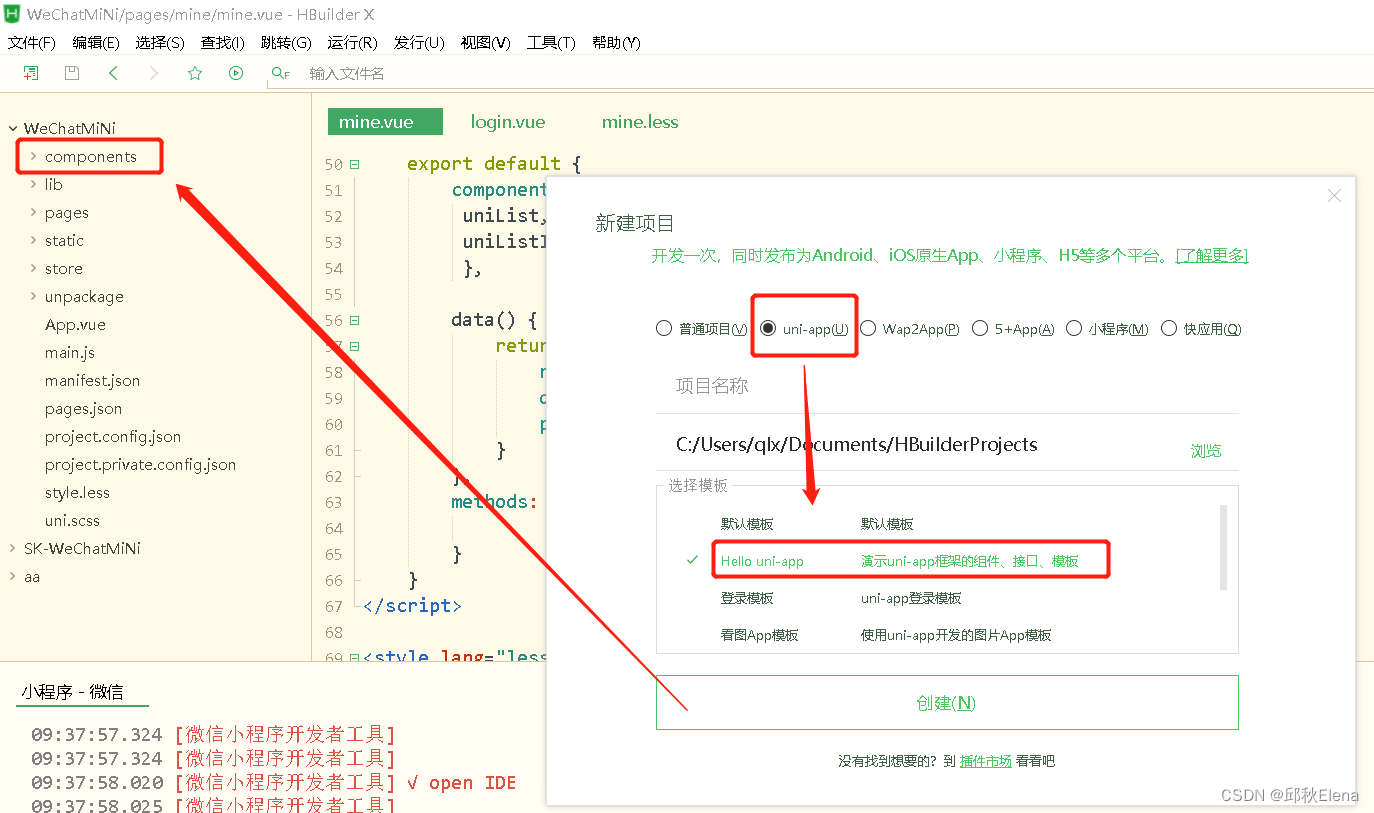Screen dimensions: 1374x813
Task: Click the template list scrollbar
Action: [1224, 547]
